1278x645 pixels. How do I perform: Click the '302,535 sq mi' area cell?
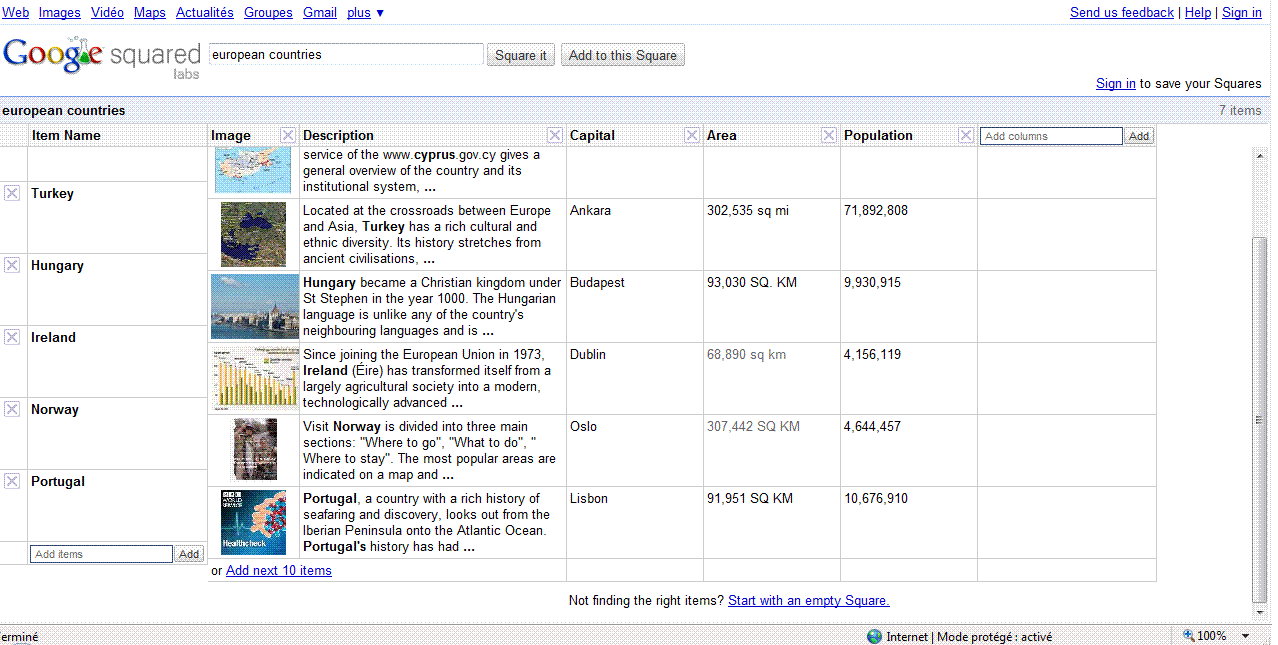tap(772, 235)
